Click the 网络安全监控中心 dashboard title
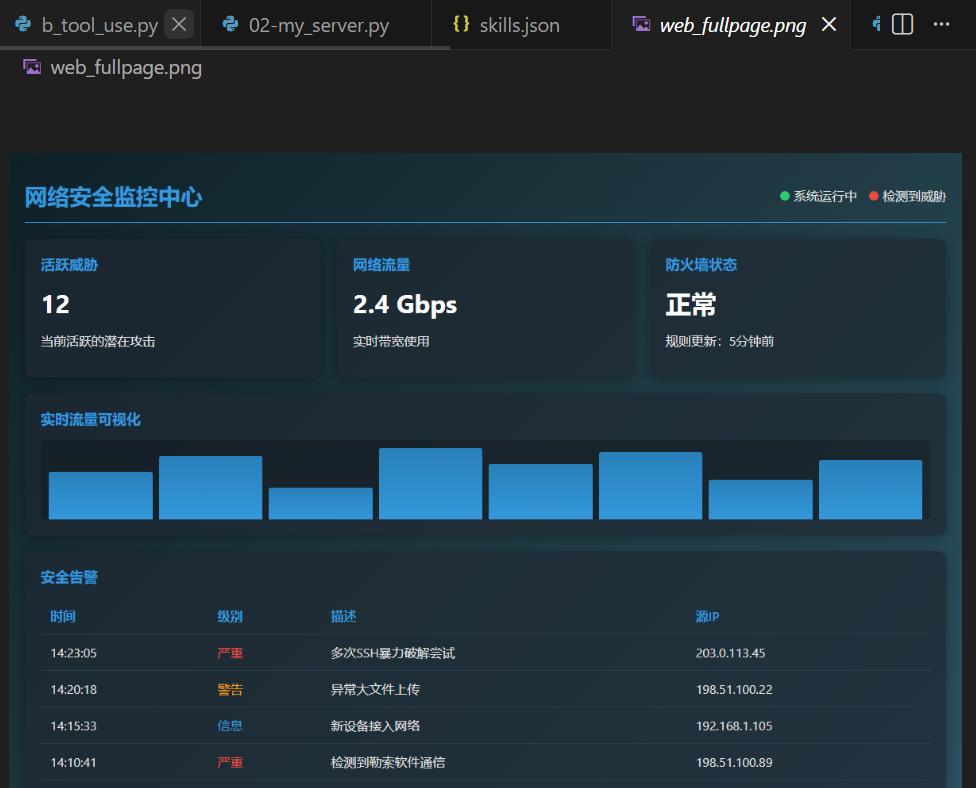Viewport: 976px width, 788px height. (113, 197)
